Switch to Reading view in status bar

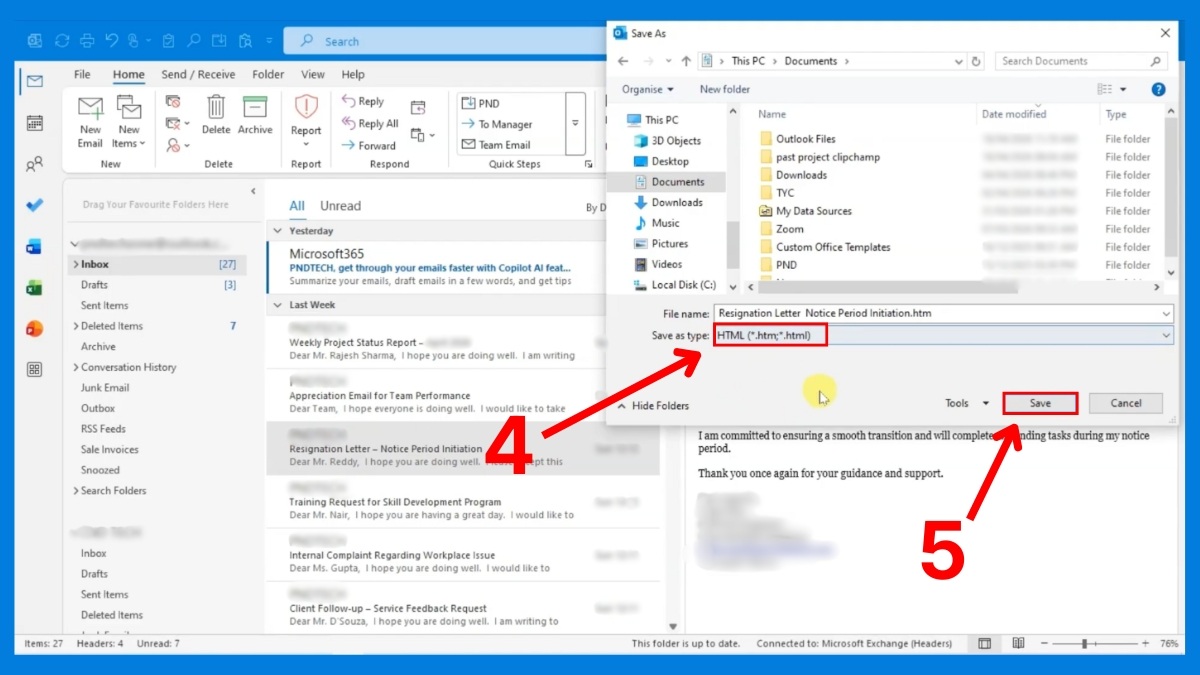point(1018,643)
